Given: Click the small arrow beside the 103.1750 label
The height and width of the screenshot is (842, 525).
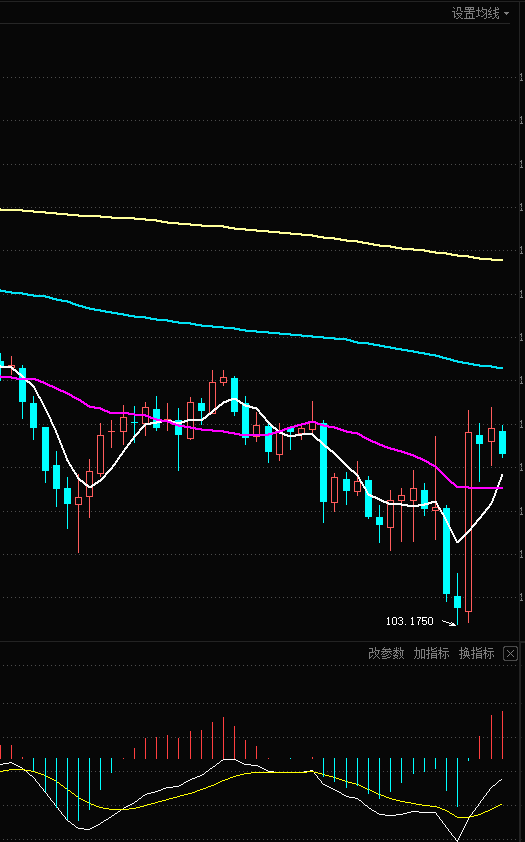Looking at the screenshot, I should [449, 622].
